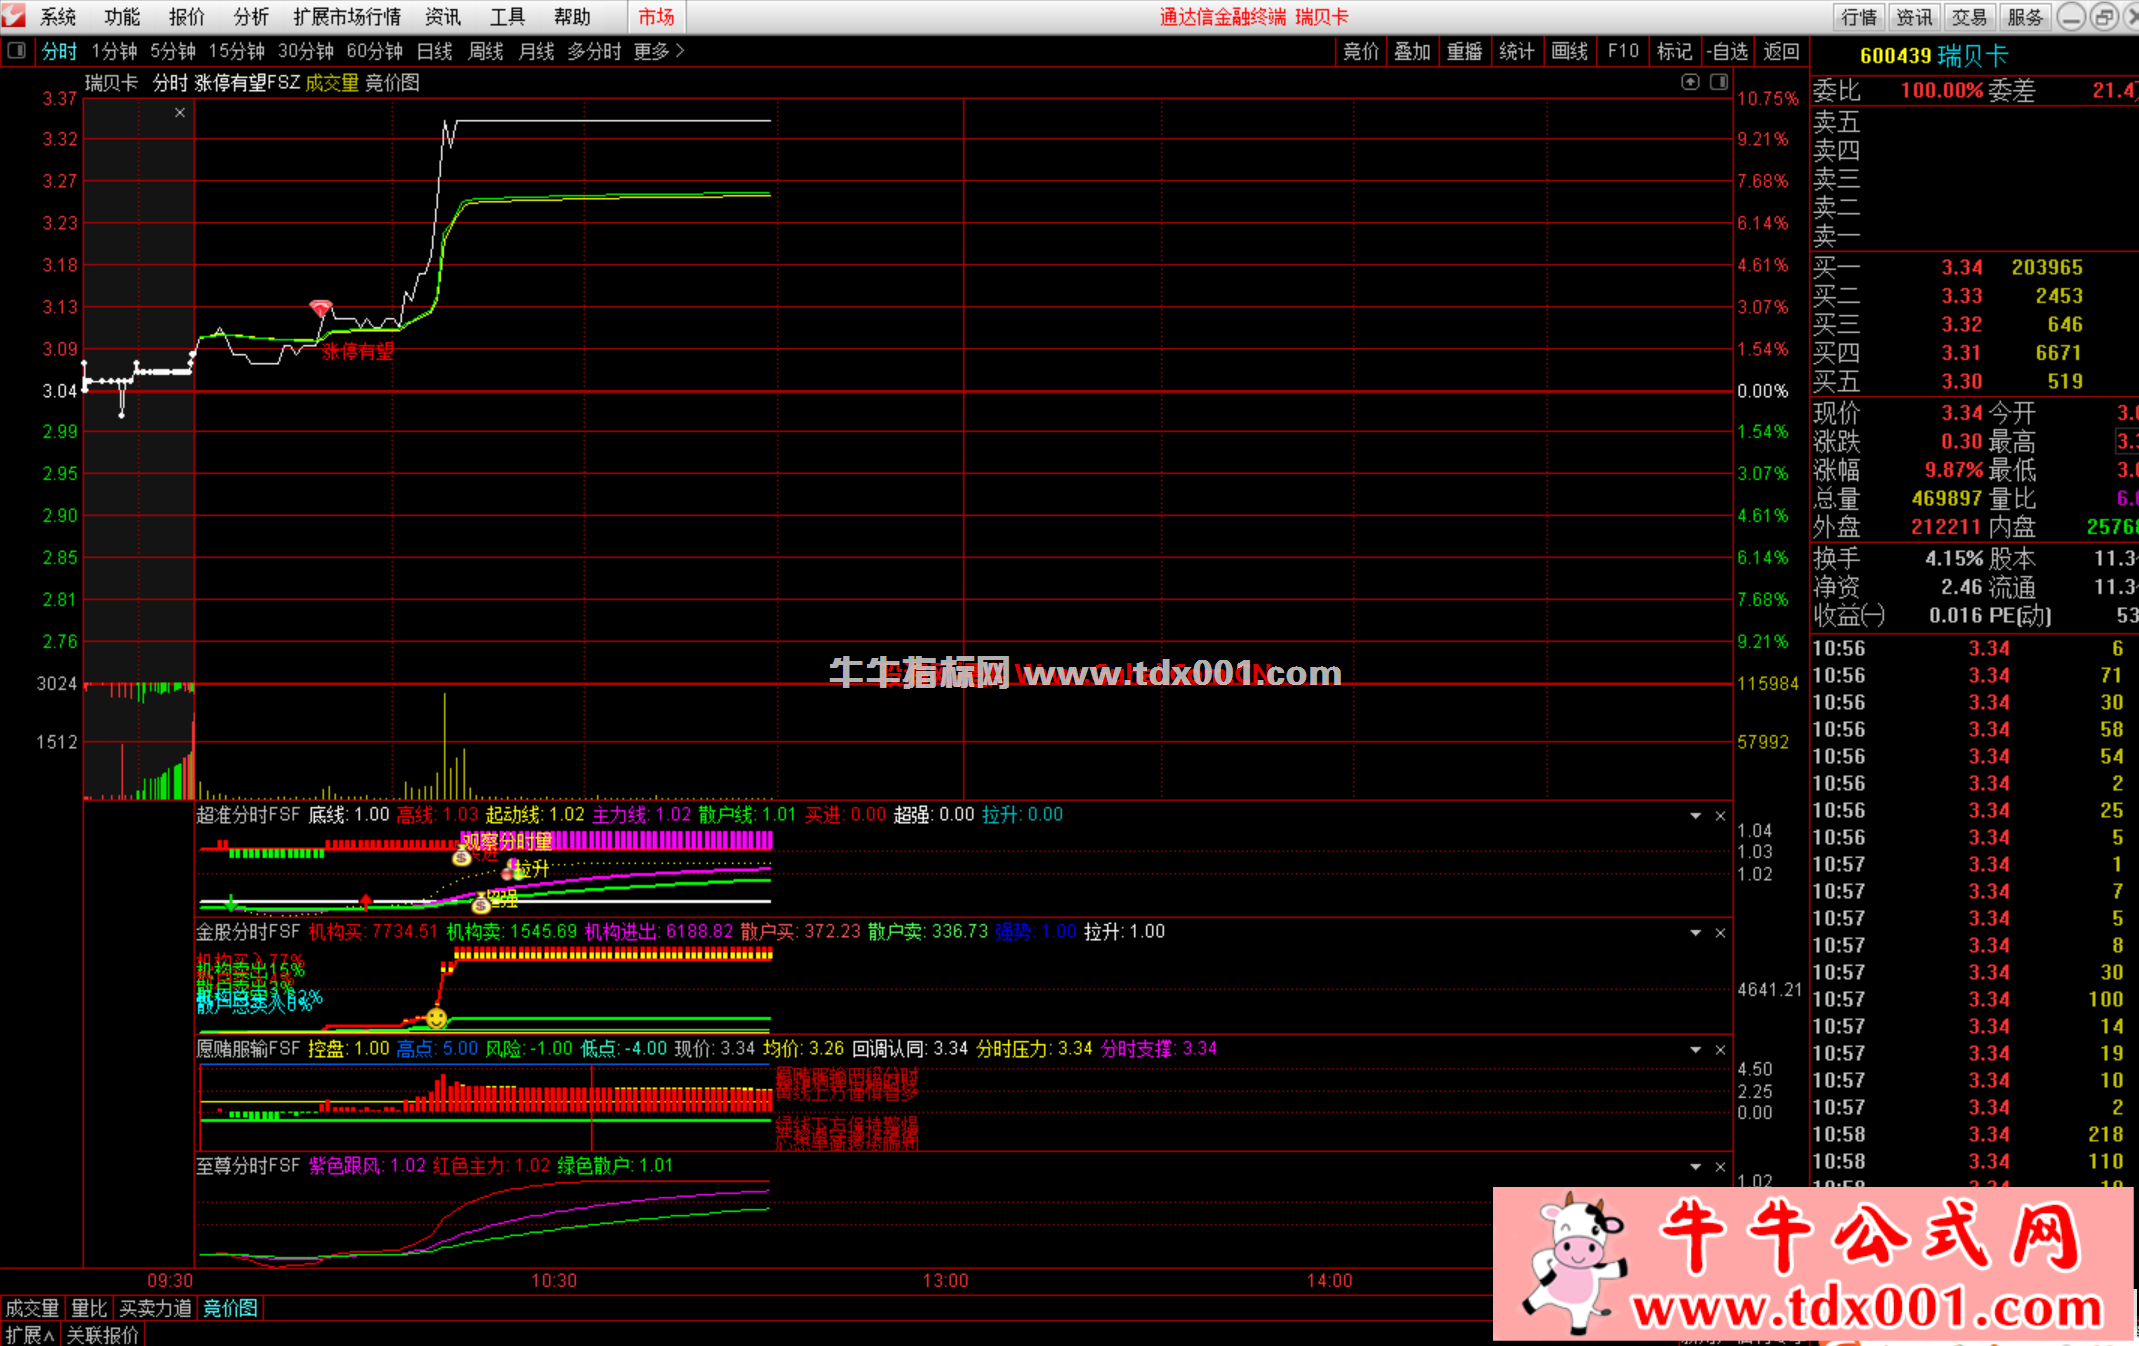Image resolution: width=2139 pixels, height=1346 pixels.
Task: Restore the window size
Action: 2103,17
